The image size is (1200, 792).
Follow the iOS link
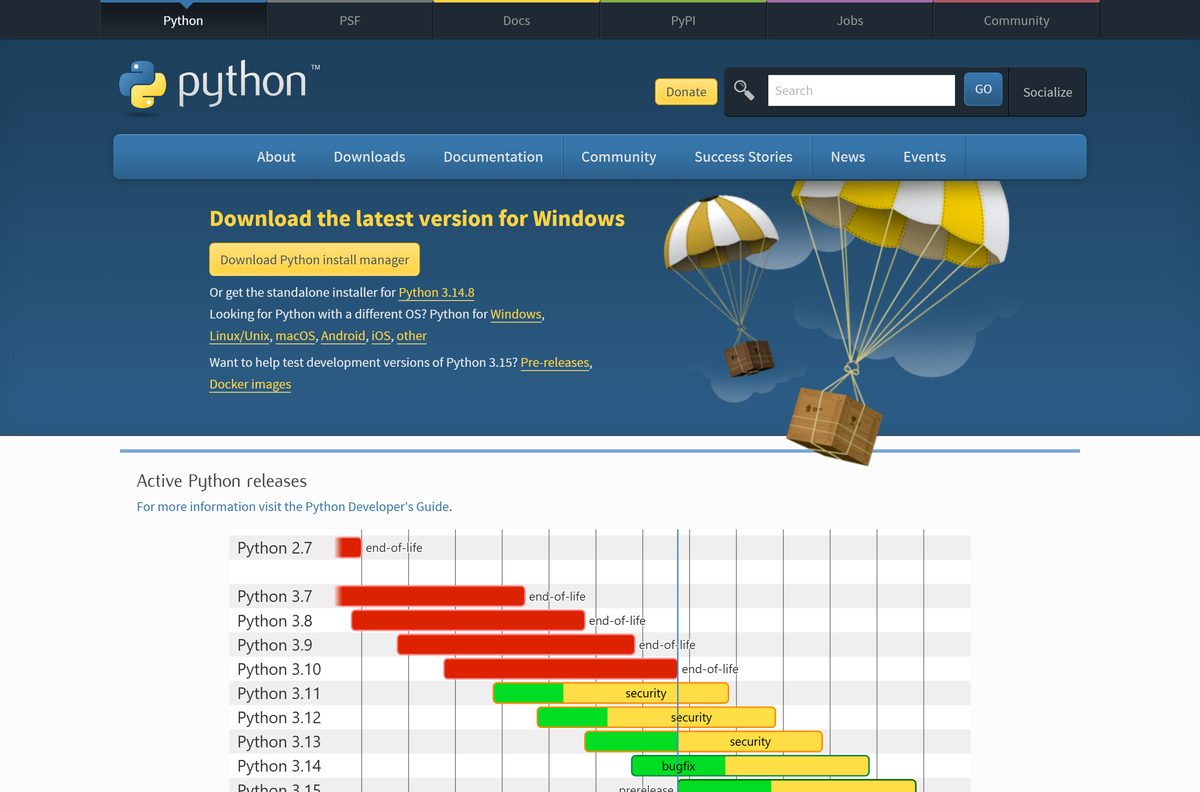(381, 336)
